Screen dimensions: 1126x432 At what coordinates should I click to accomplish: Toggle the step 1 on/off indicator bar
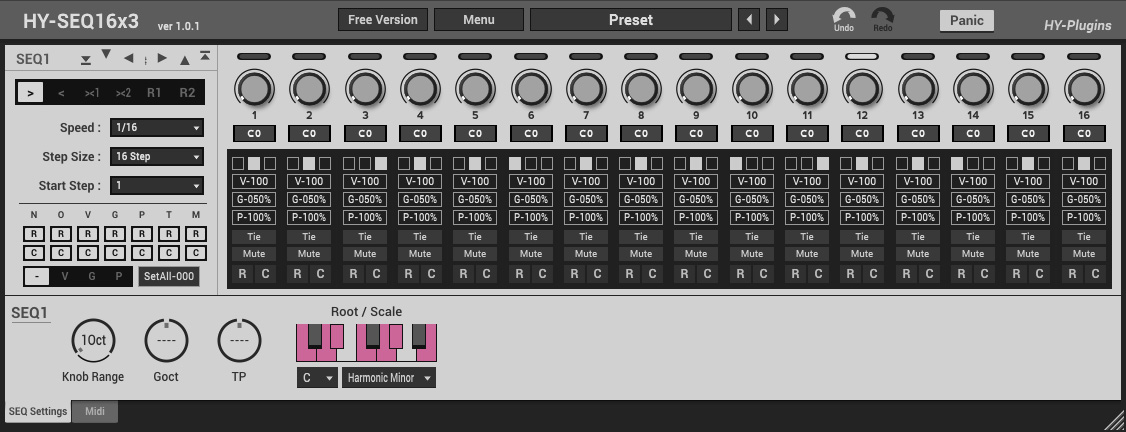pyautogui.click(x=254, y=56)
